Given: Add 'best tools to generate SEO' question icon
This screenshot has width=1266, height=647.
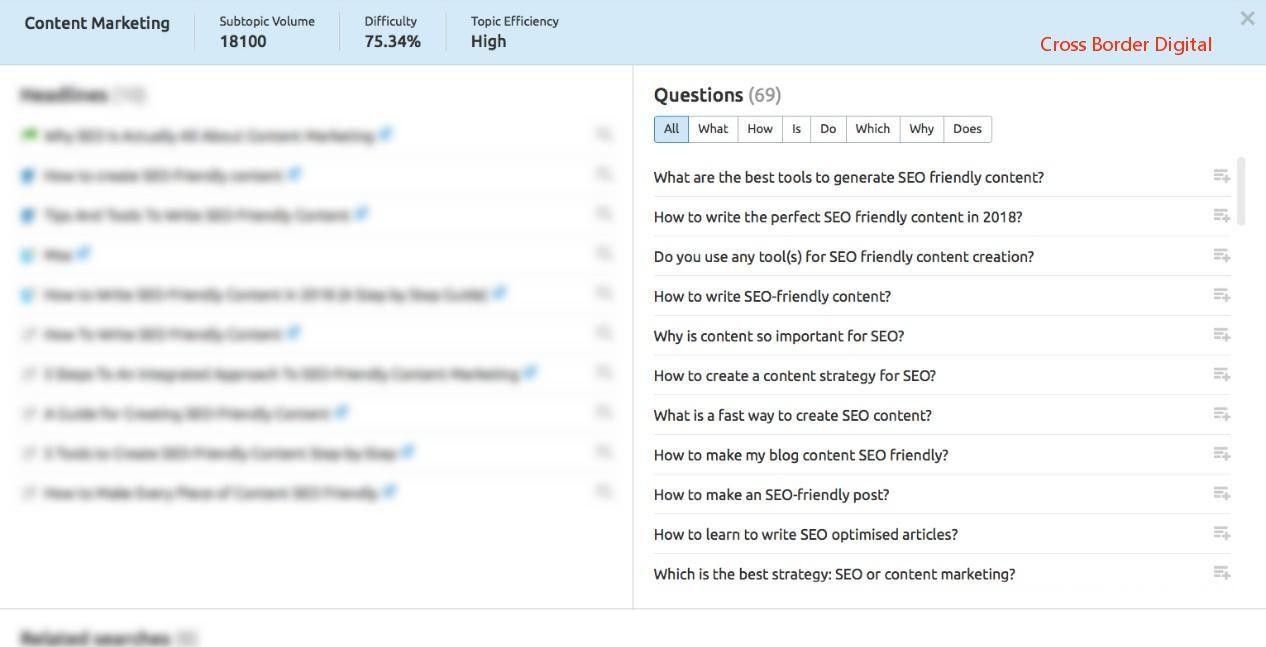Looking at the screenshot, I should [x=1221, y=176].
